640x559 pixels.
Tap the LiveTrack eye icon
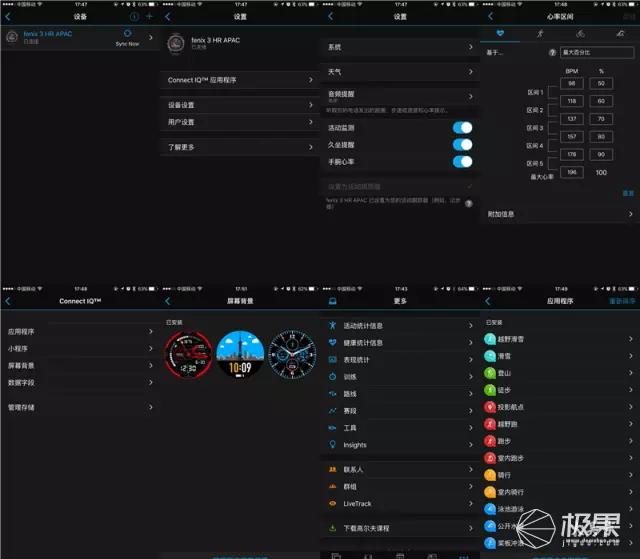[333, 504]
